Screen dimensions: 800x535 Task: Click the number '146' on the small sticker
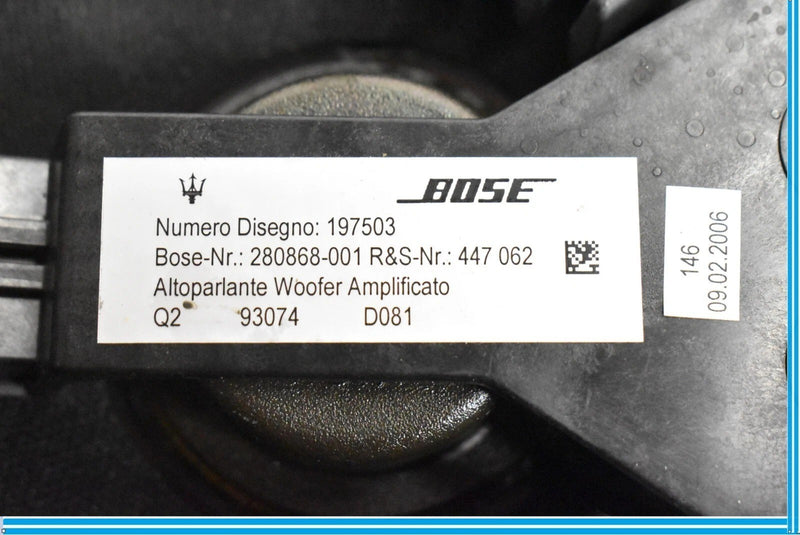pyautogui.click(x=690, y=260)
